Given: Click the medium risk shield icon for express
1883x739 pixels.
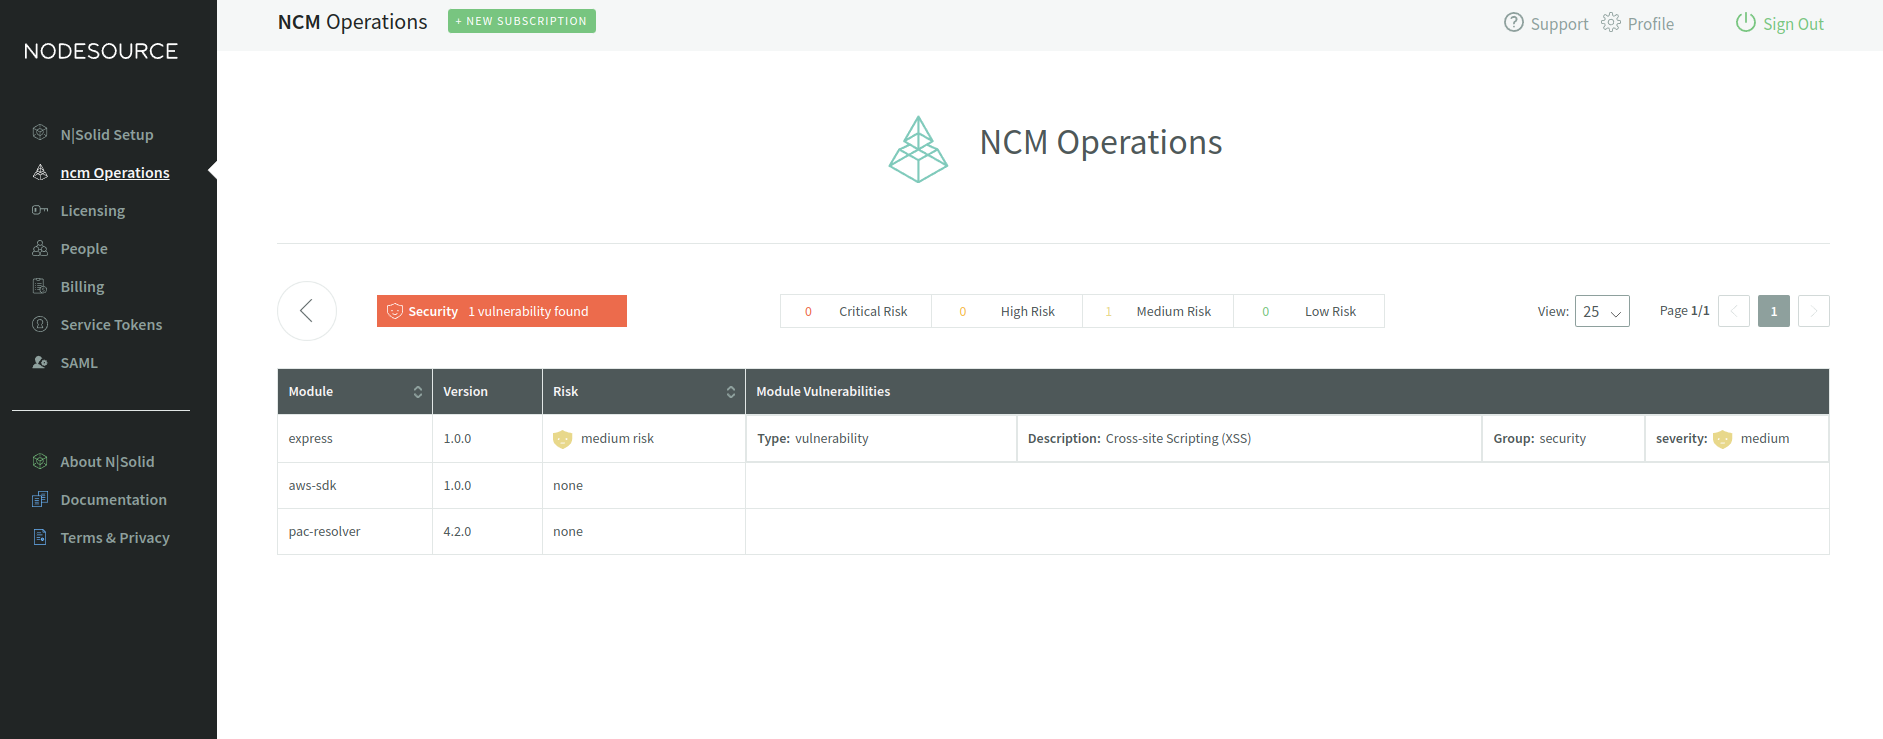Looking at the screenshot, I should point(563,439).
